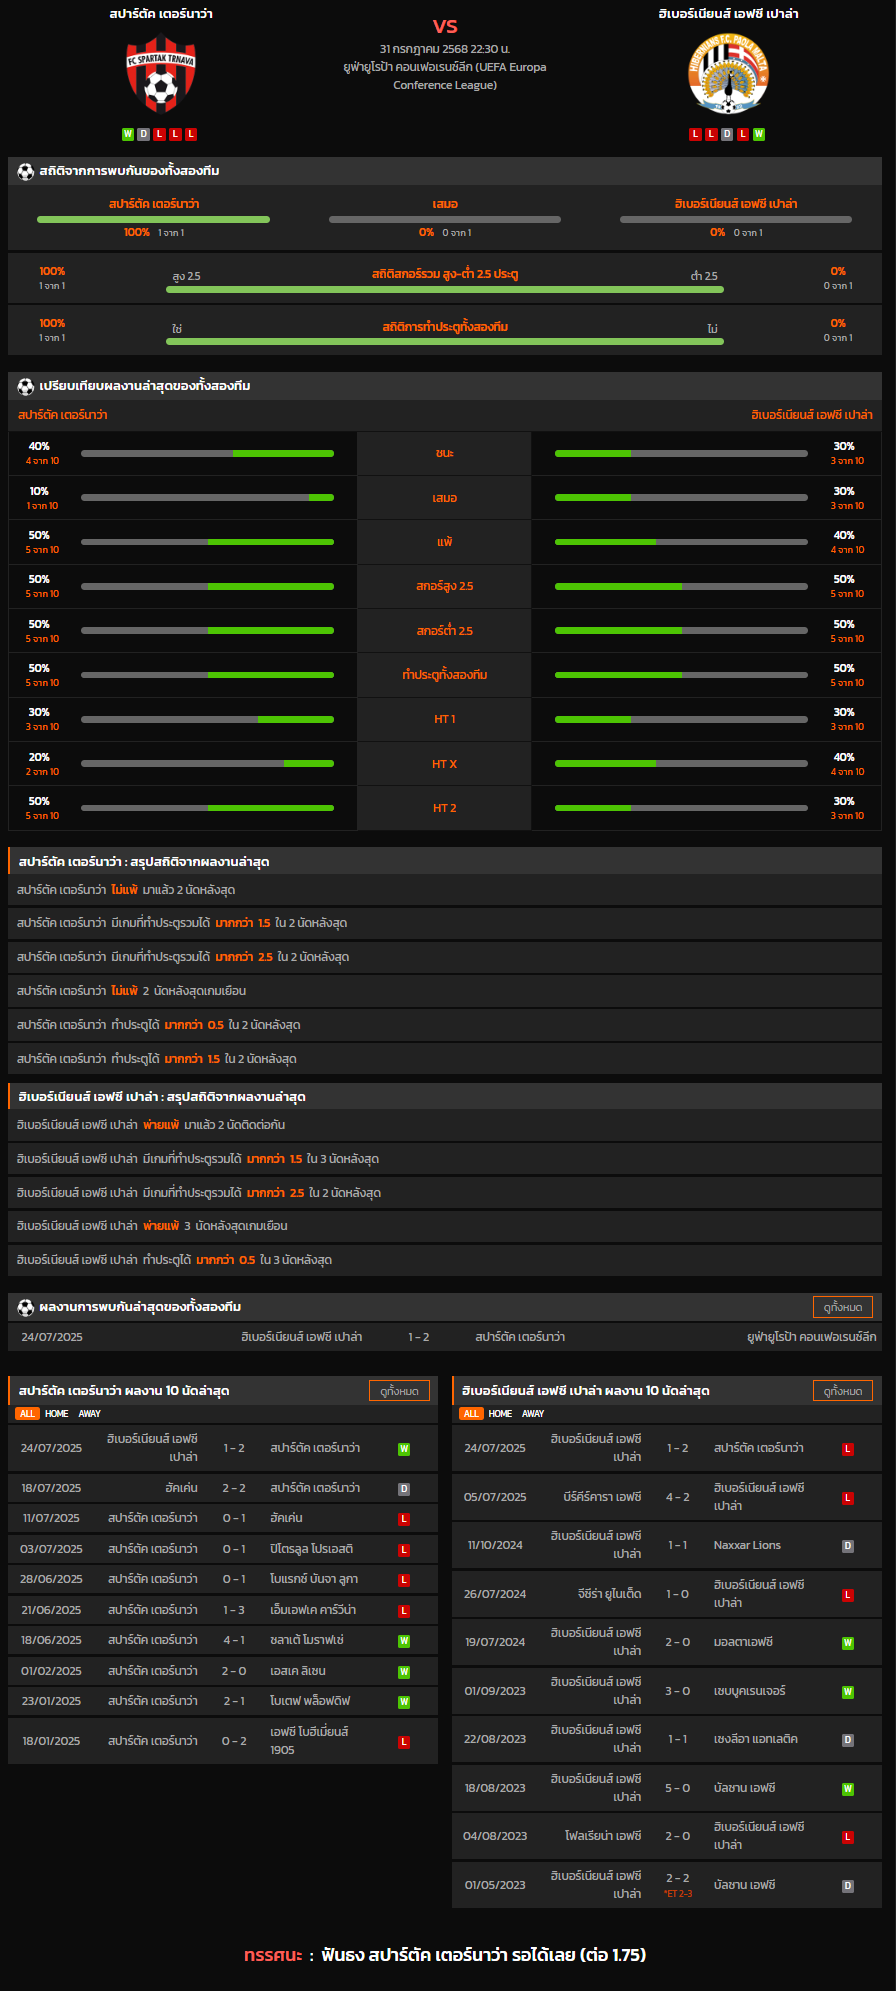Open 'ดูทั้งหมด' in recent head-to-head meetings section

tap(843, 1307)
